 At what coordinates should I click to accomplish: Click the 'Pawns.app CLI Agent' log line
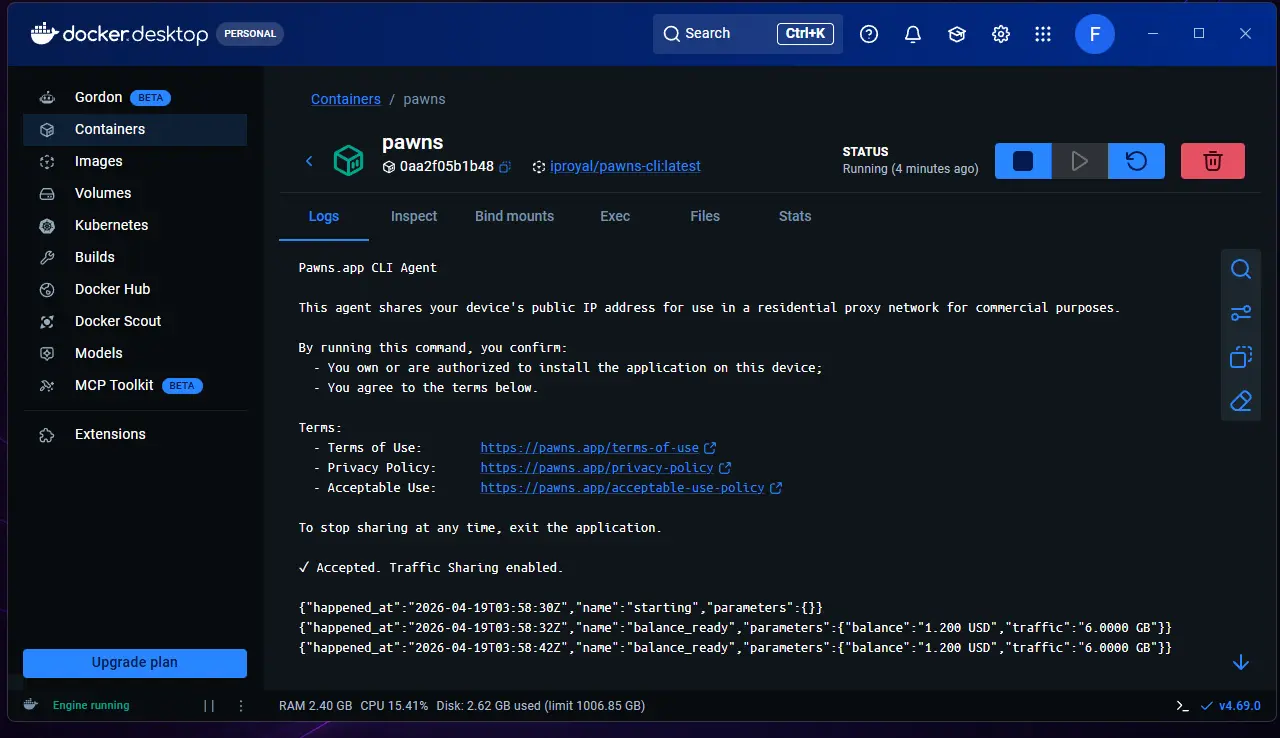[x=368, y=268]
